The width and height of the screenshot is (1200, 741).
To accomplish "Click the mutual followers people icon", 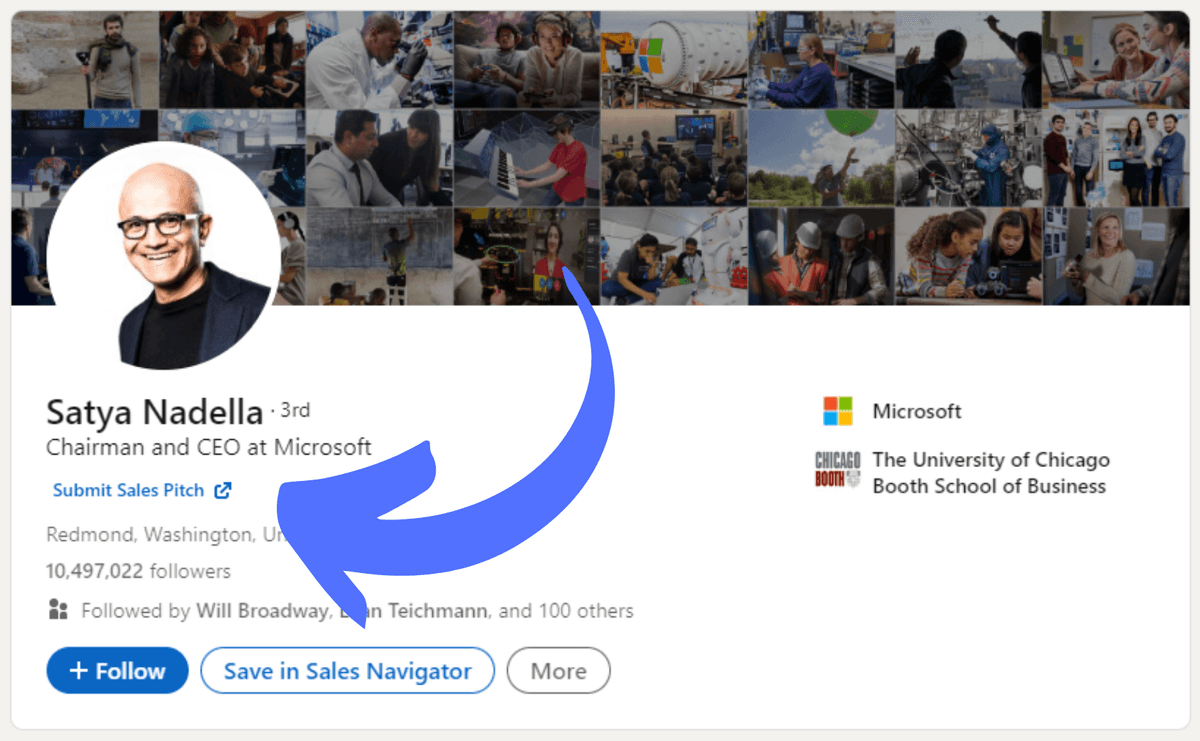I will pos(58,610).
